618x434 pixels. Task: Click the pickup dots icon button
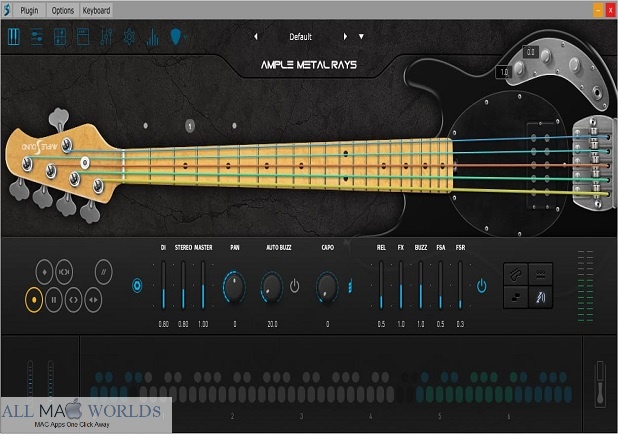pyautogui.click(x=540, y=274)
